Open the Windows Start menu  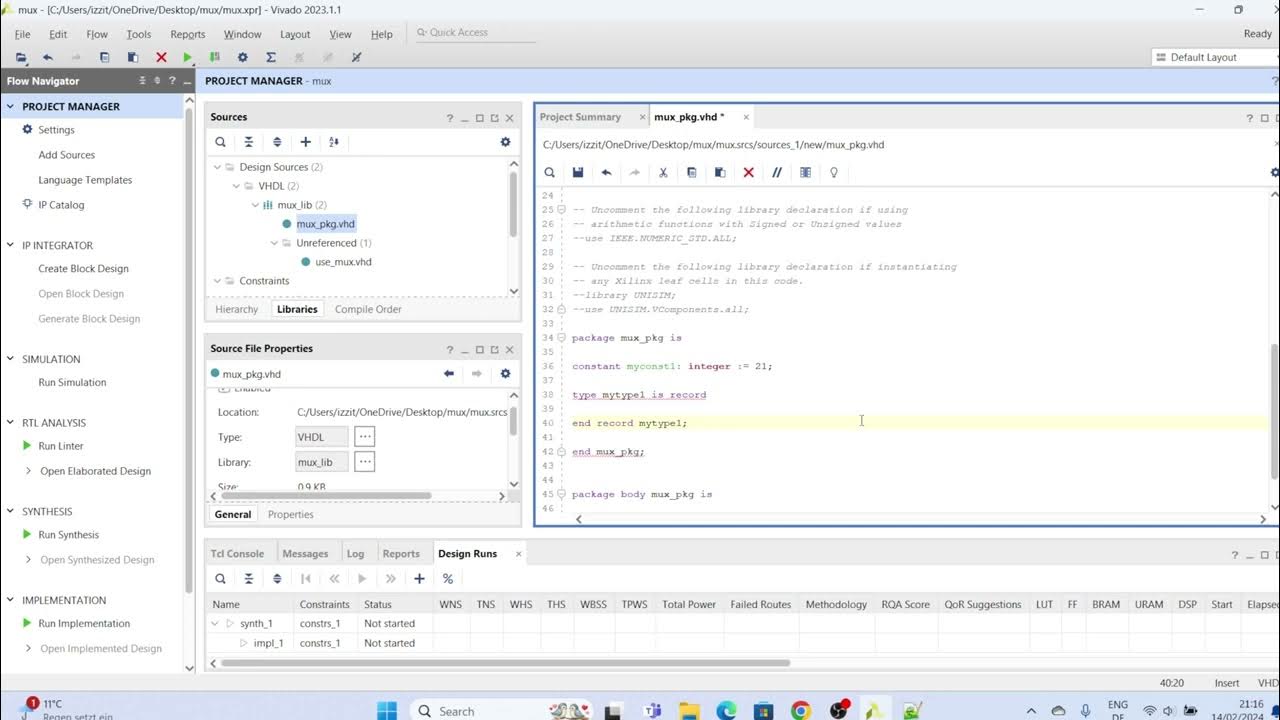coord(387,711)
